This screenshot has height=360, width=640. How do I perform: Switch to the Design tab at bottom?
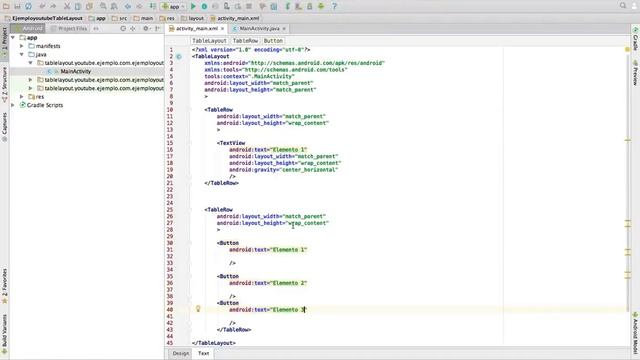pyautogui.click(x=180, y=353)
